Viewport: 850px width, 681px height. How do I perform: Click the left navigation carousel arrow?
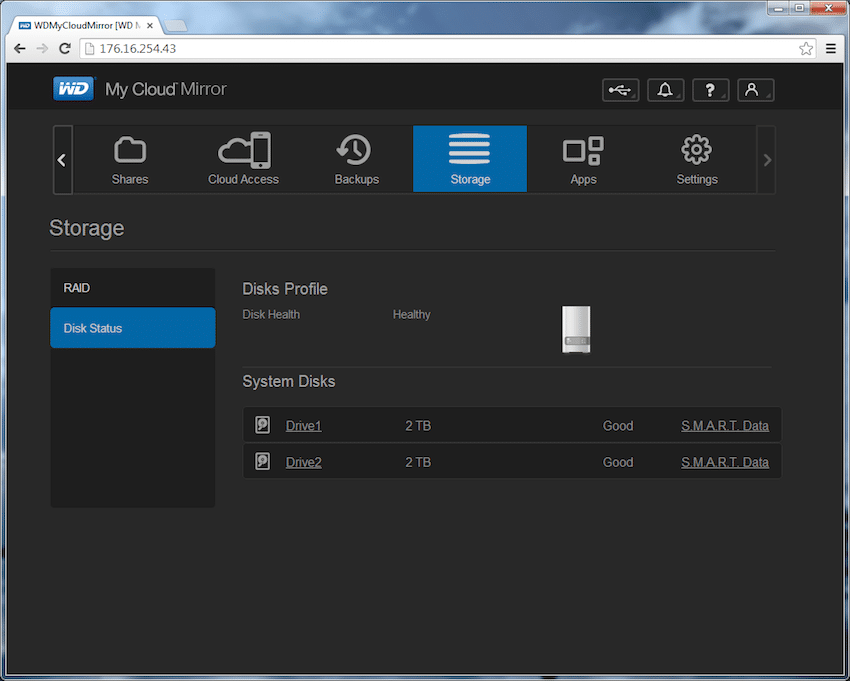click(x=62, y=160)
